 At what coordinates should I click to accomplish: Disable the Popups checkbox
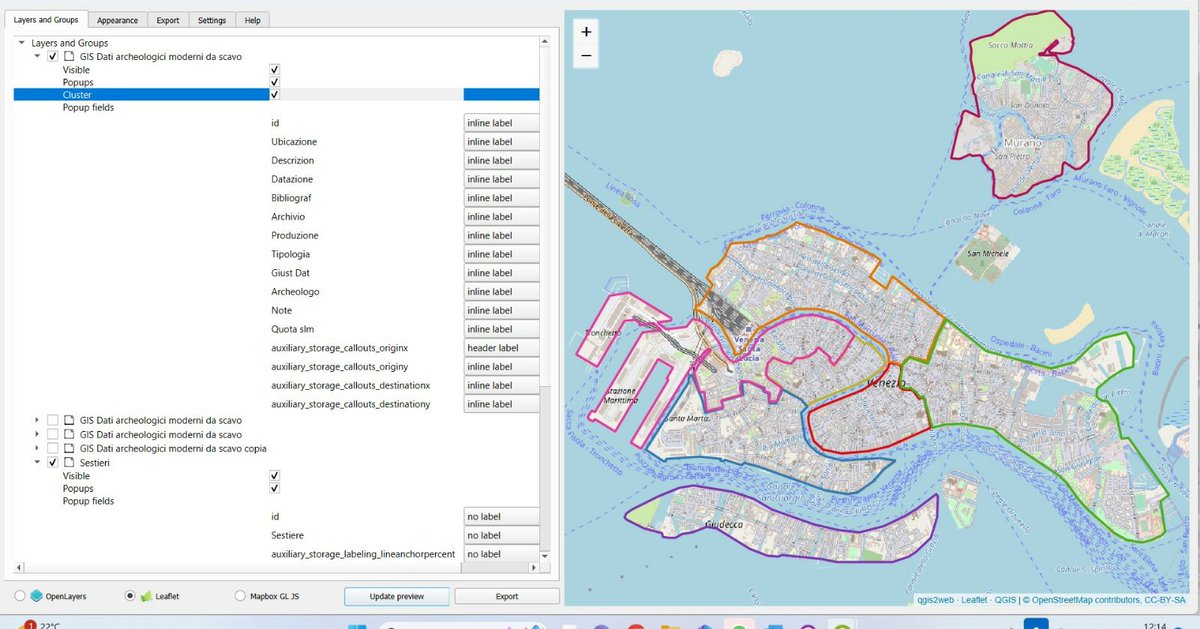pyautogui.click(x=274, y=82)
